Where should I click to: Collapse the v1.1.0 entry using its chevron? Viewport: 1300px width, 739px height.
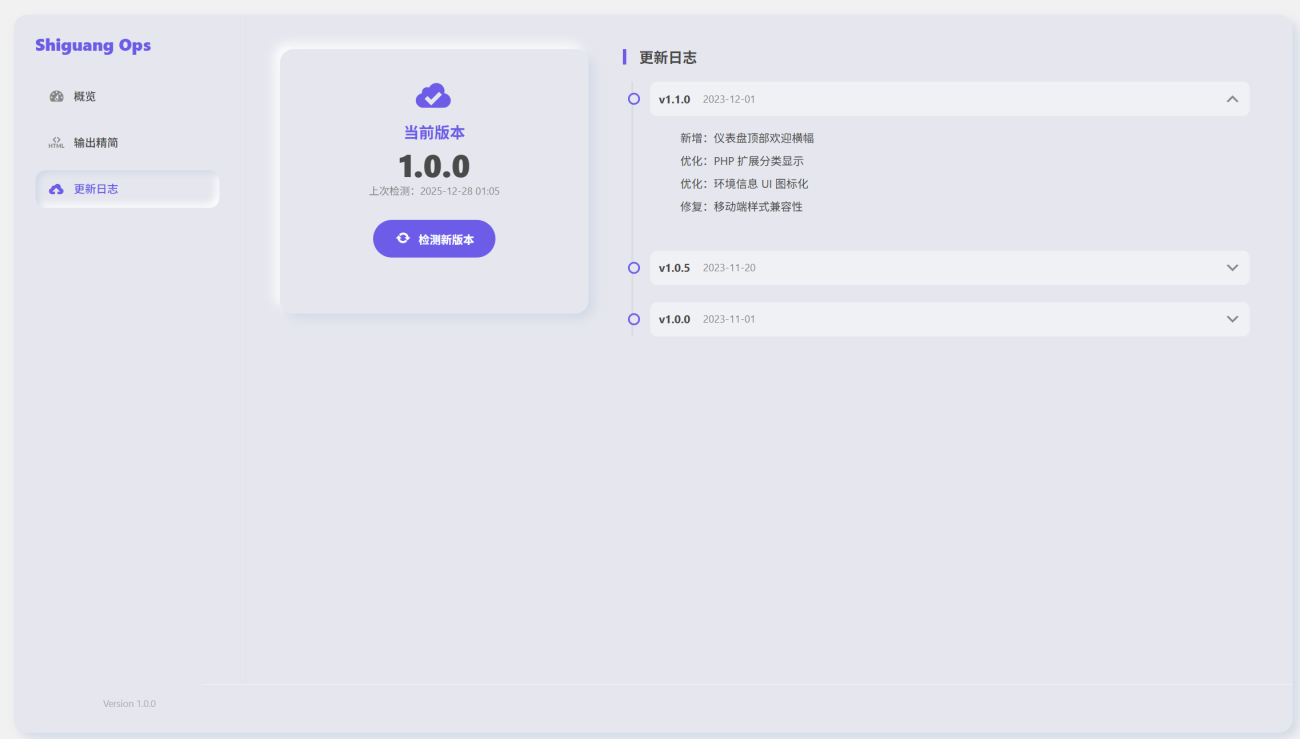(1232, 99)
